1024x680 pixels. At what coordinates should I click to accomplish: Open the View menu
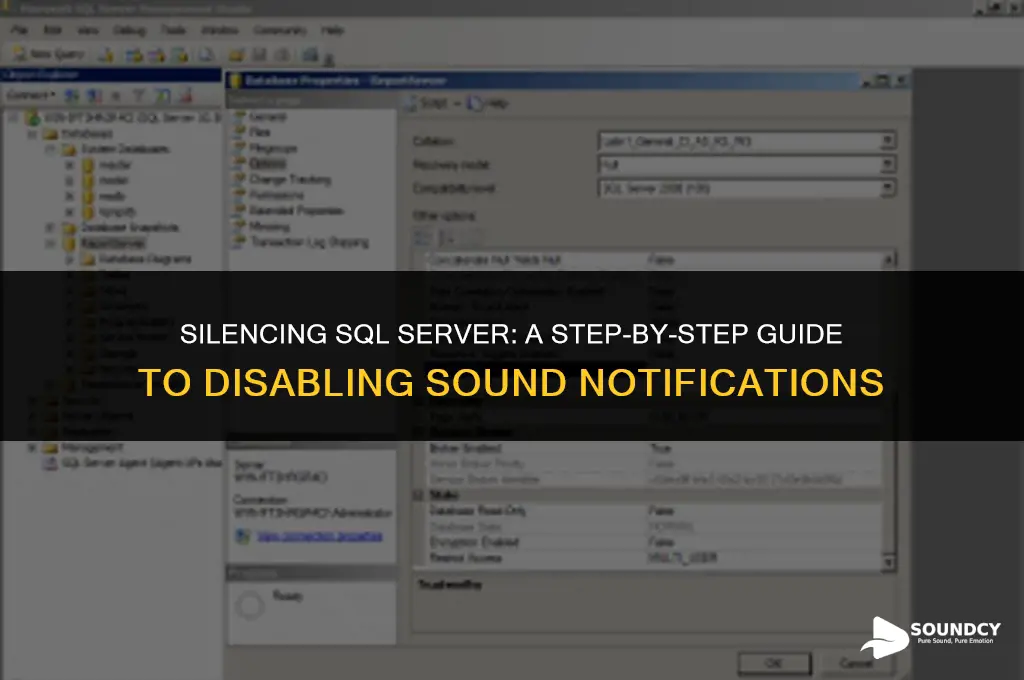pos(88,30)
